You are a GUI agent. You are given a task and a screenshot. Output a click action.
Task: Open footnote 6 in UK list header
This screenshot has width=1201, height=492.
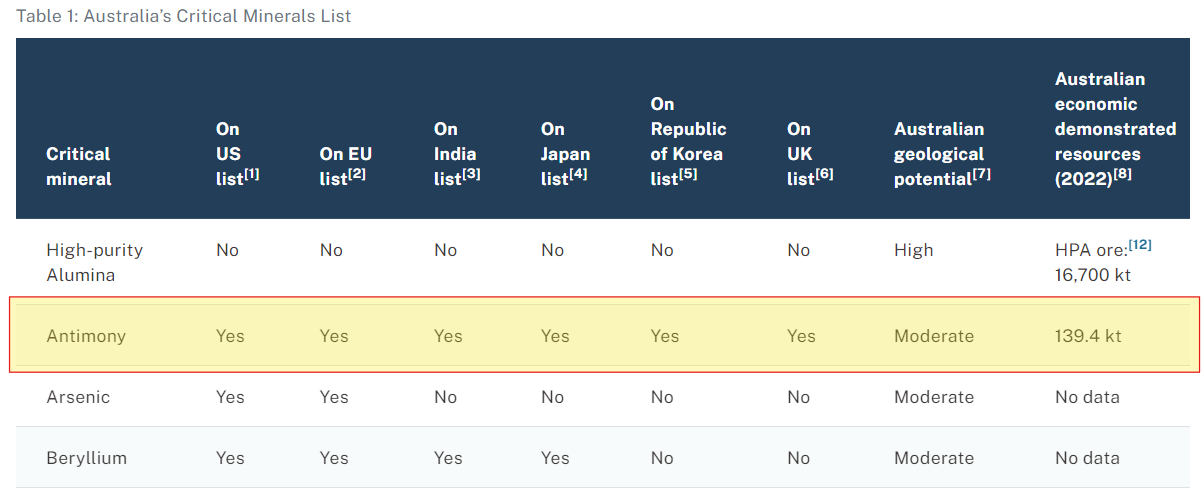pyautogui.click(x=824, y=174)
